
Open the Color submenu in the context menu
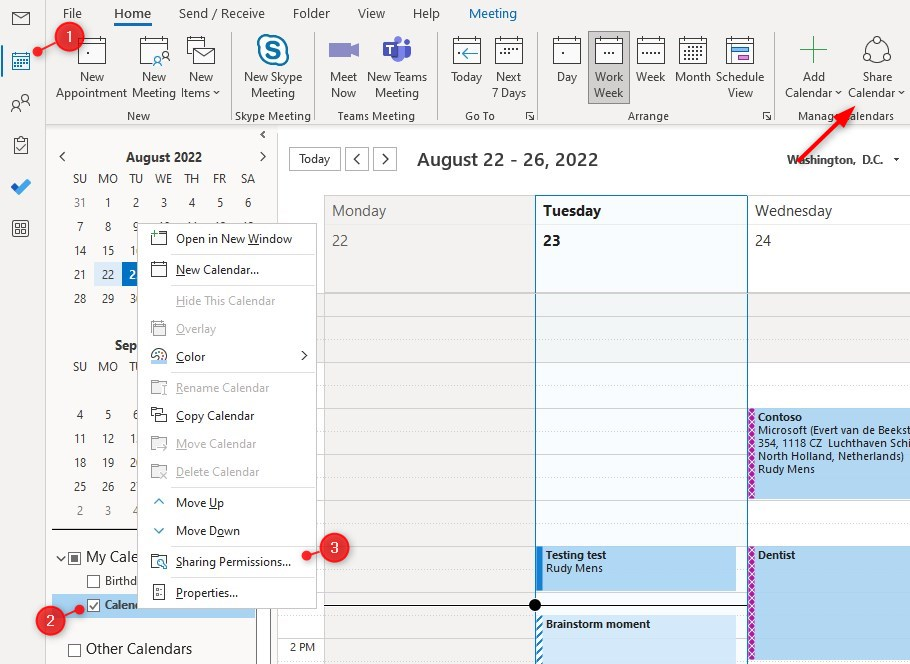pos(190,356)
